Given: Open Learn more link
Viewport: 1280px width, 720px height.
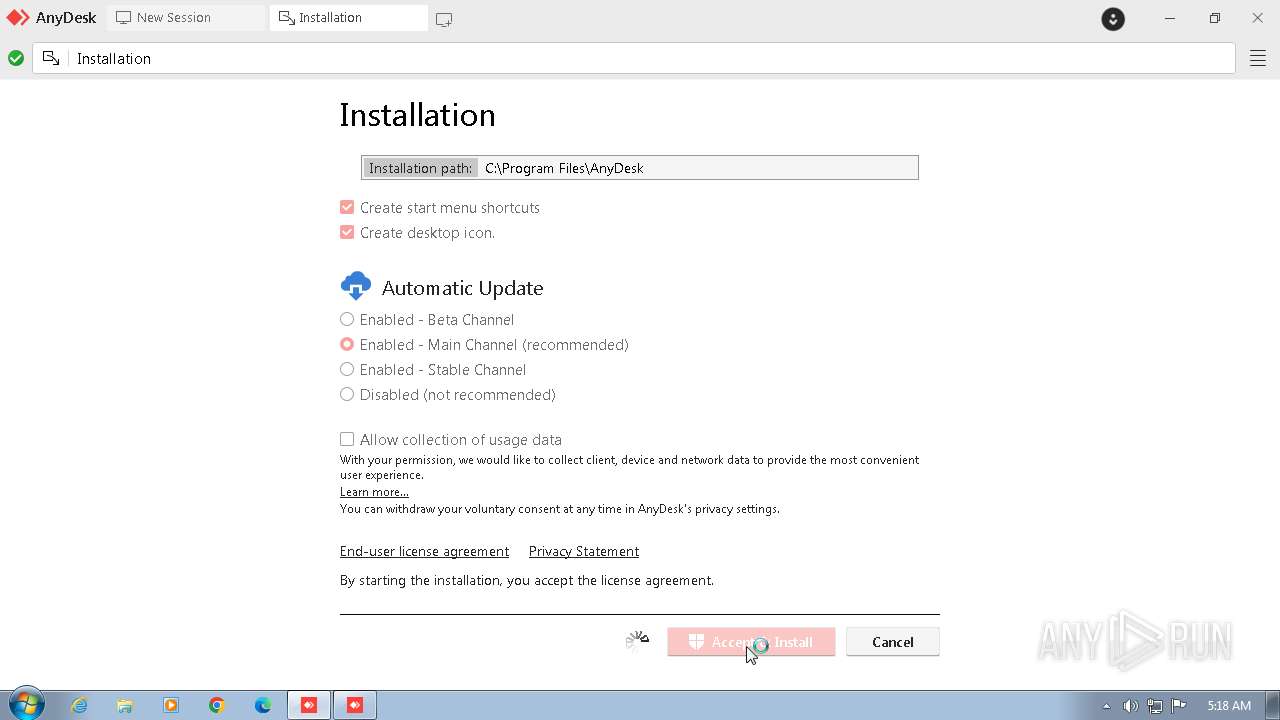Looking at the screenshot, I should pyautogui.click(x=374, y=492).
